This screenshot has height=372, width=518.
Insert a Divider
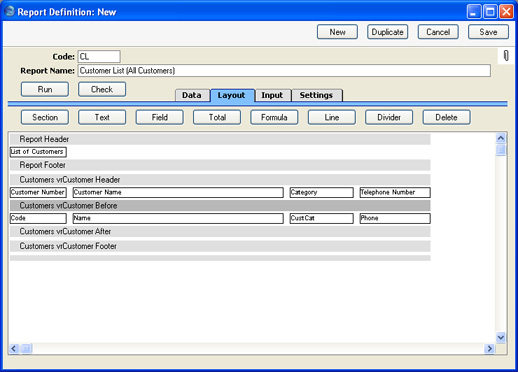pyautogui.click(x=389, y=117)
